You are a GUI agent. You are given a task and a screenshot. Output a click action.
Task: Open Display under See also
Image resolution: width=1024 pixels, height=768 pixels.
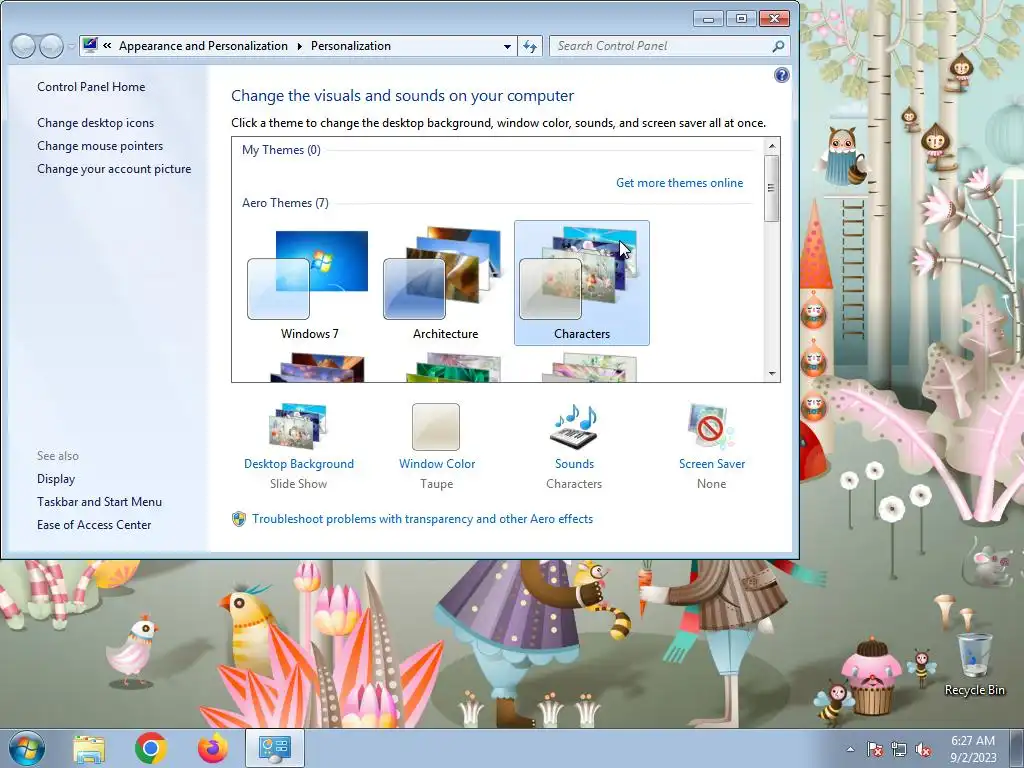coord(56,479)
